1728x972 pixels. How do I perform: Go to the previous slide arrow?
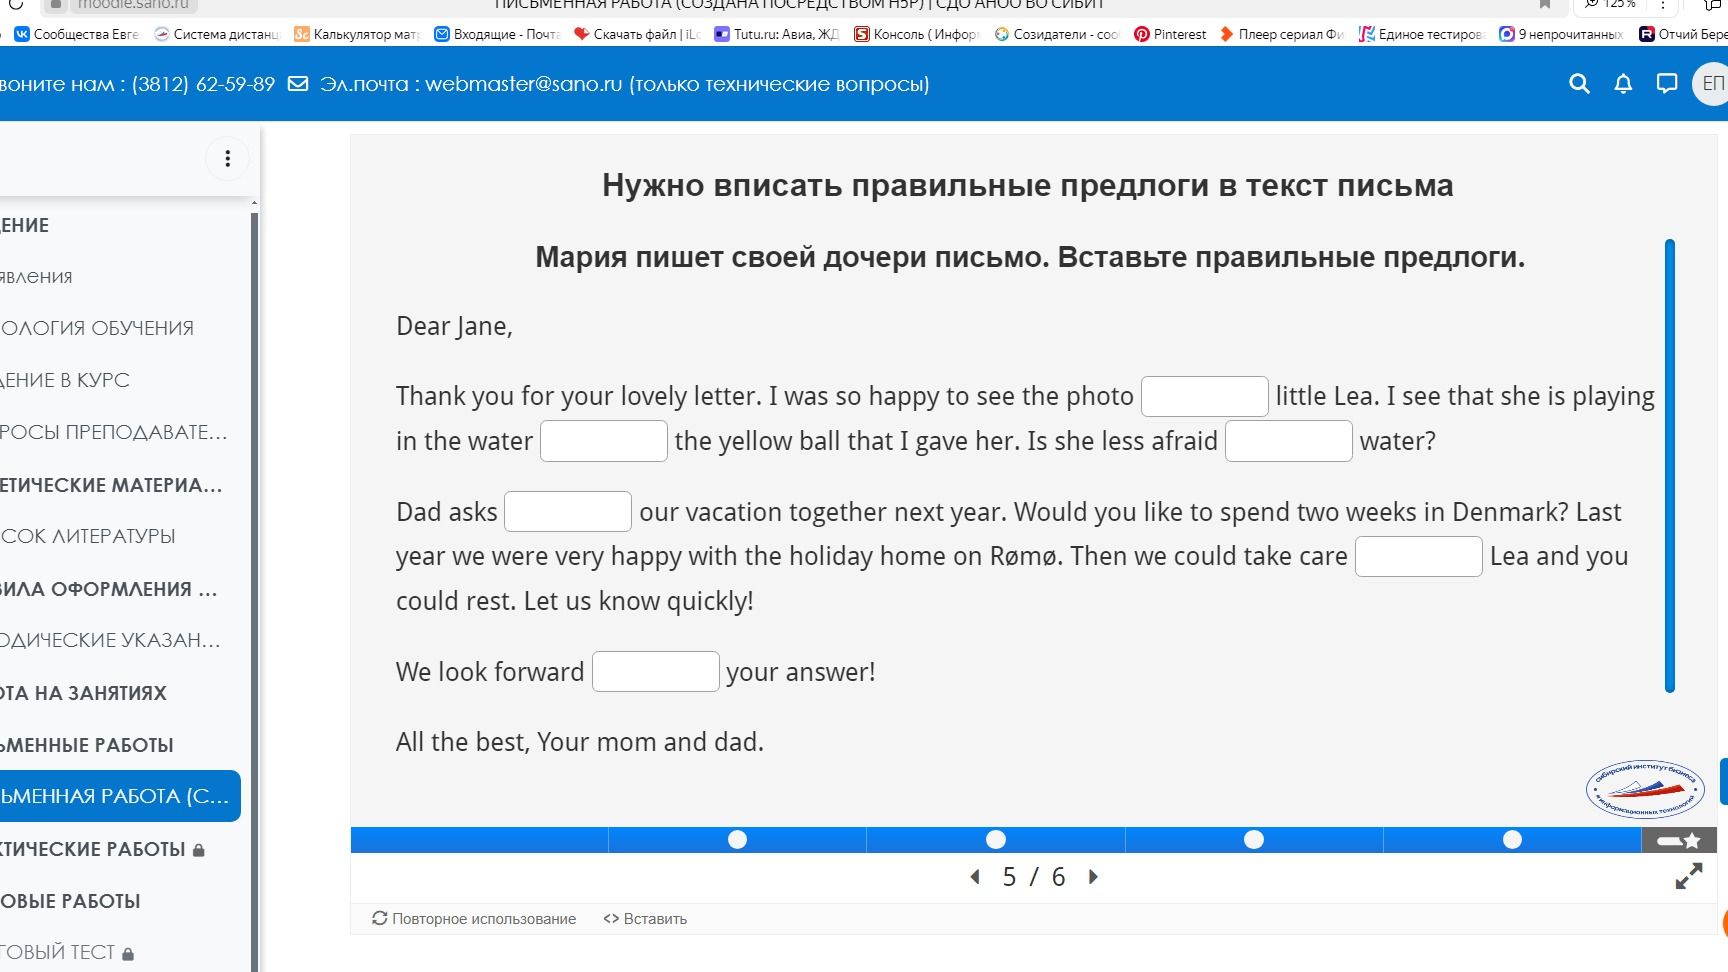pyautogui.click(x=975, y=877)
